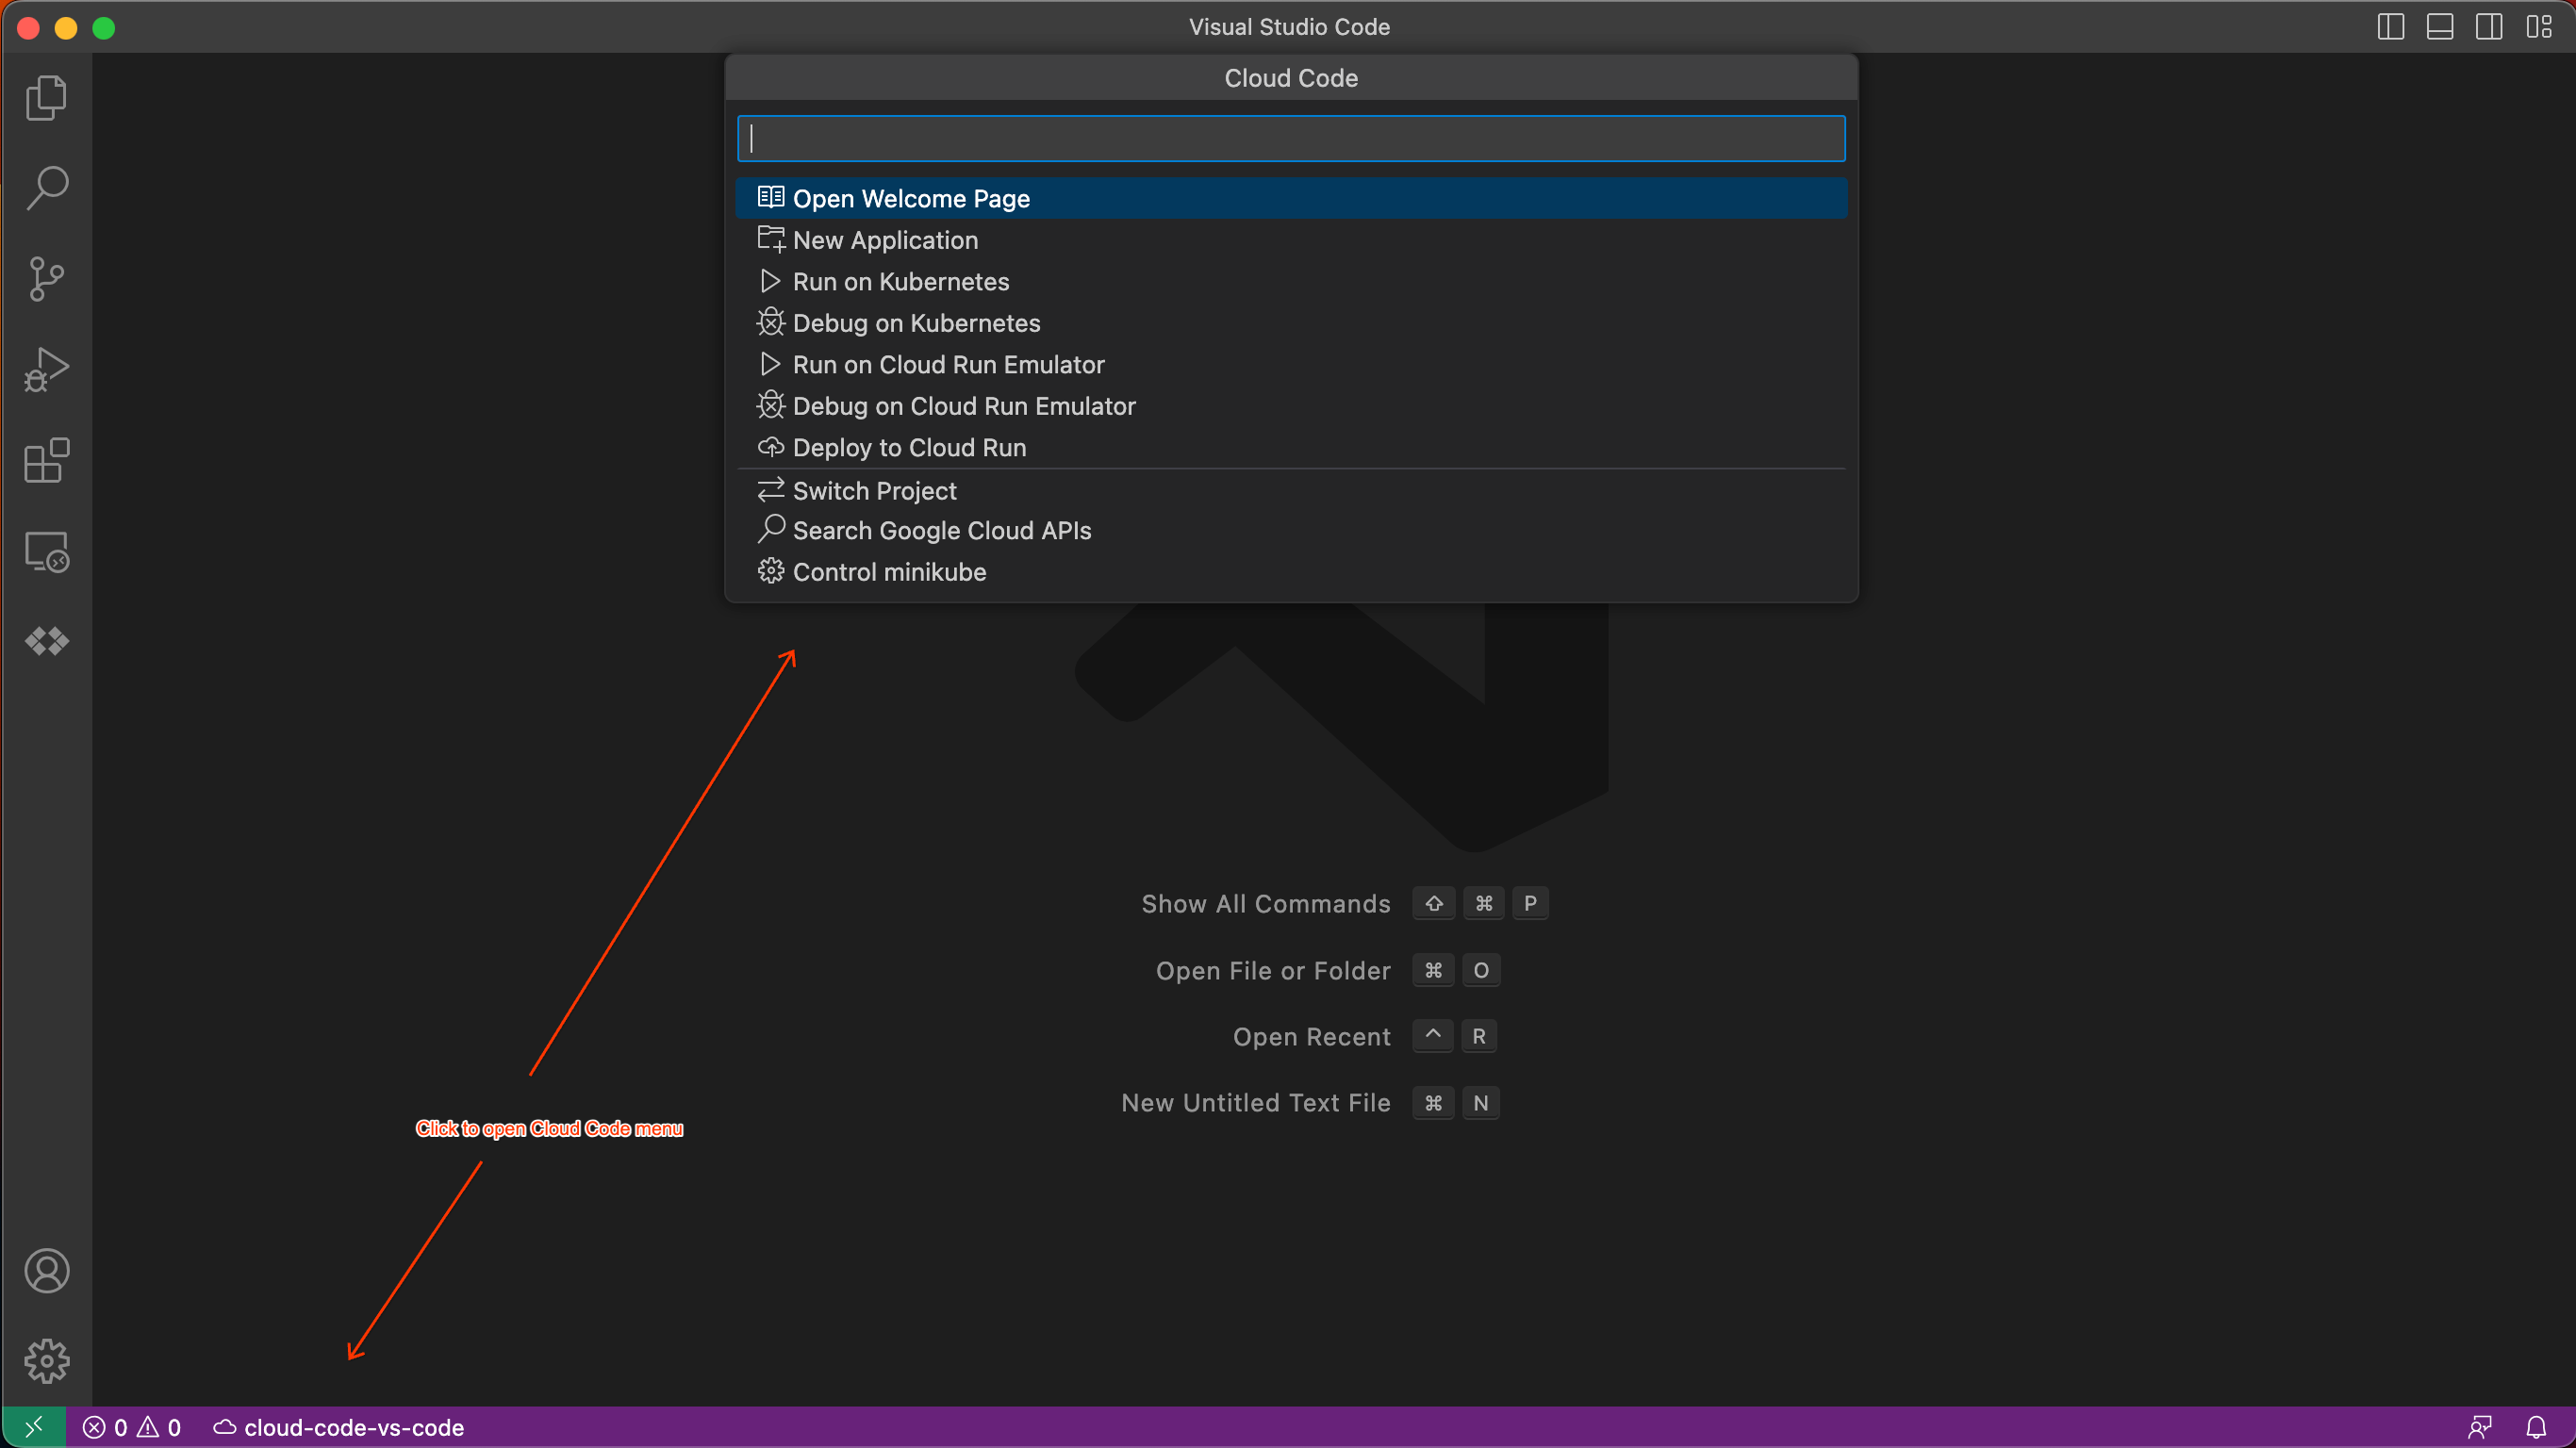This screenshot has height=1448, width=2576.
Task: Click the Cloud Code search input field
Action: [1290, 139]
